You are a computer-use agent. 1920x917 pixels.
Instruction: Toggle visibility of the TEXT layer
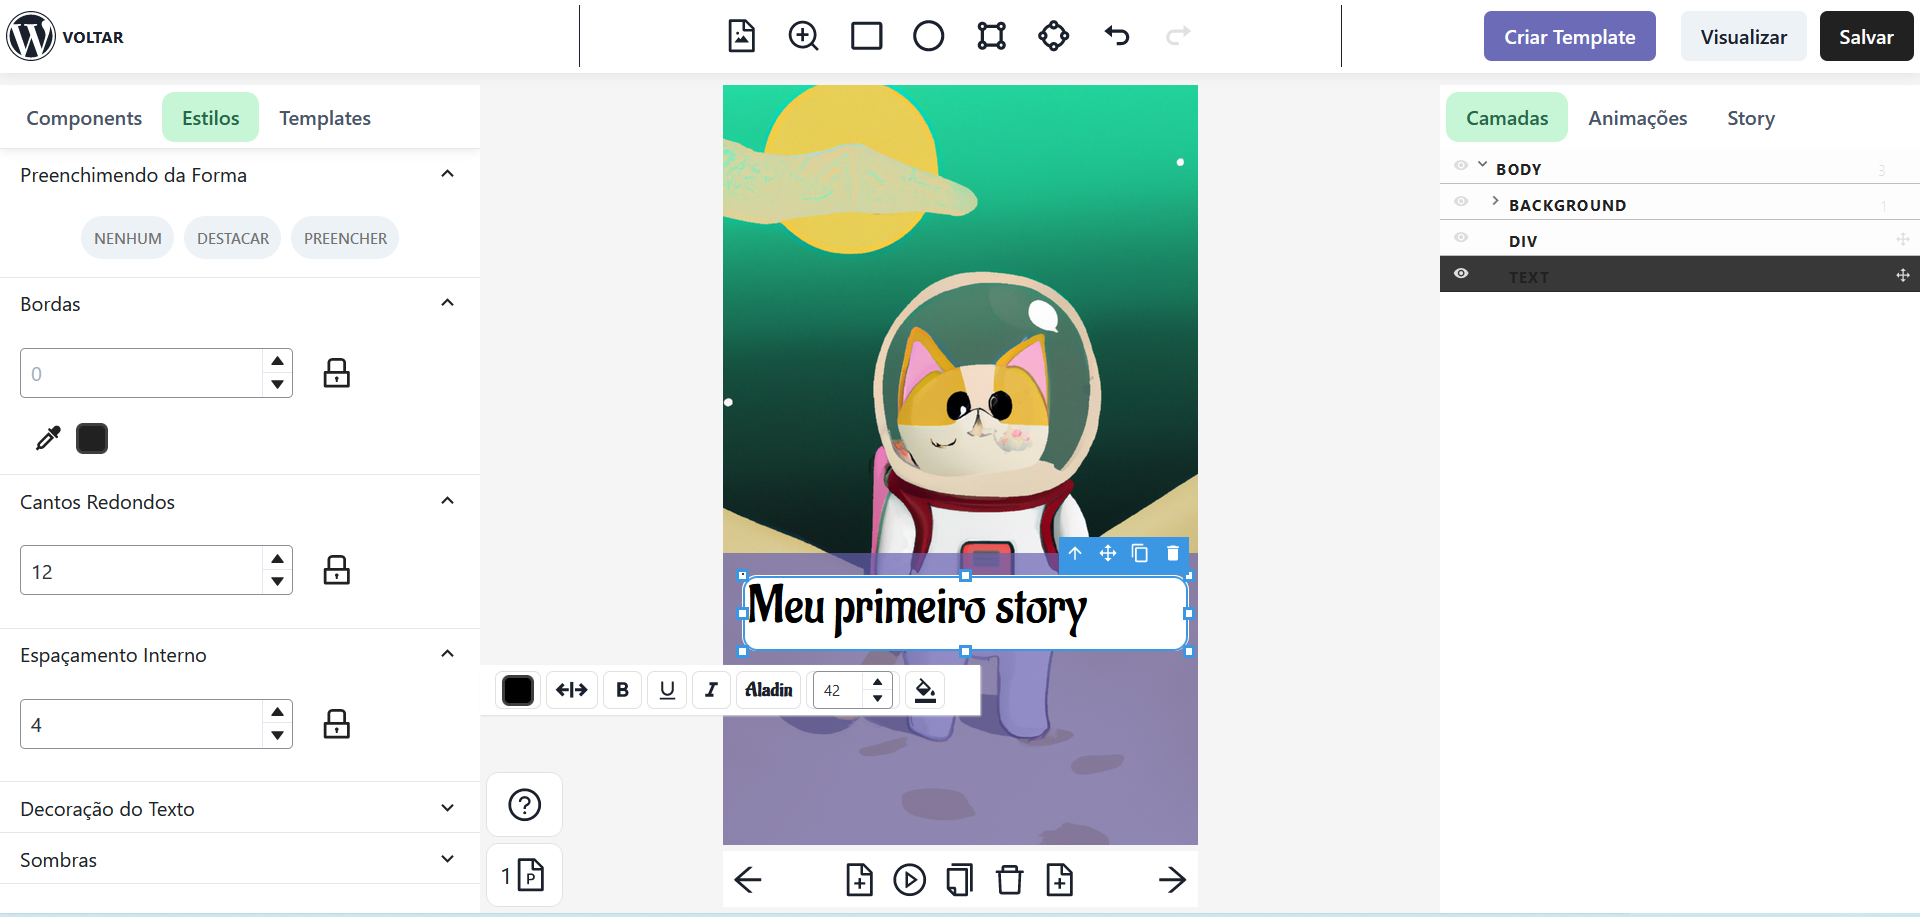1461,274
